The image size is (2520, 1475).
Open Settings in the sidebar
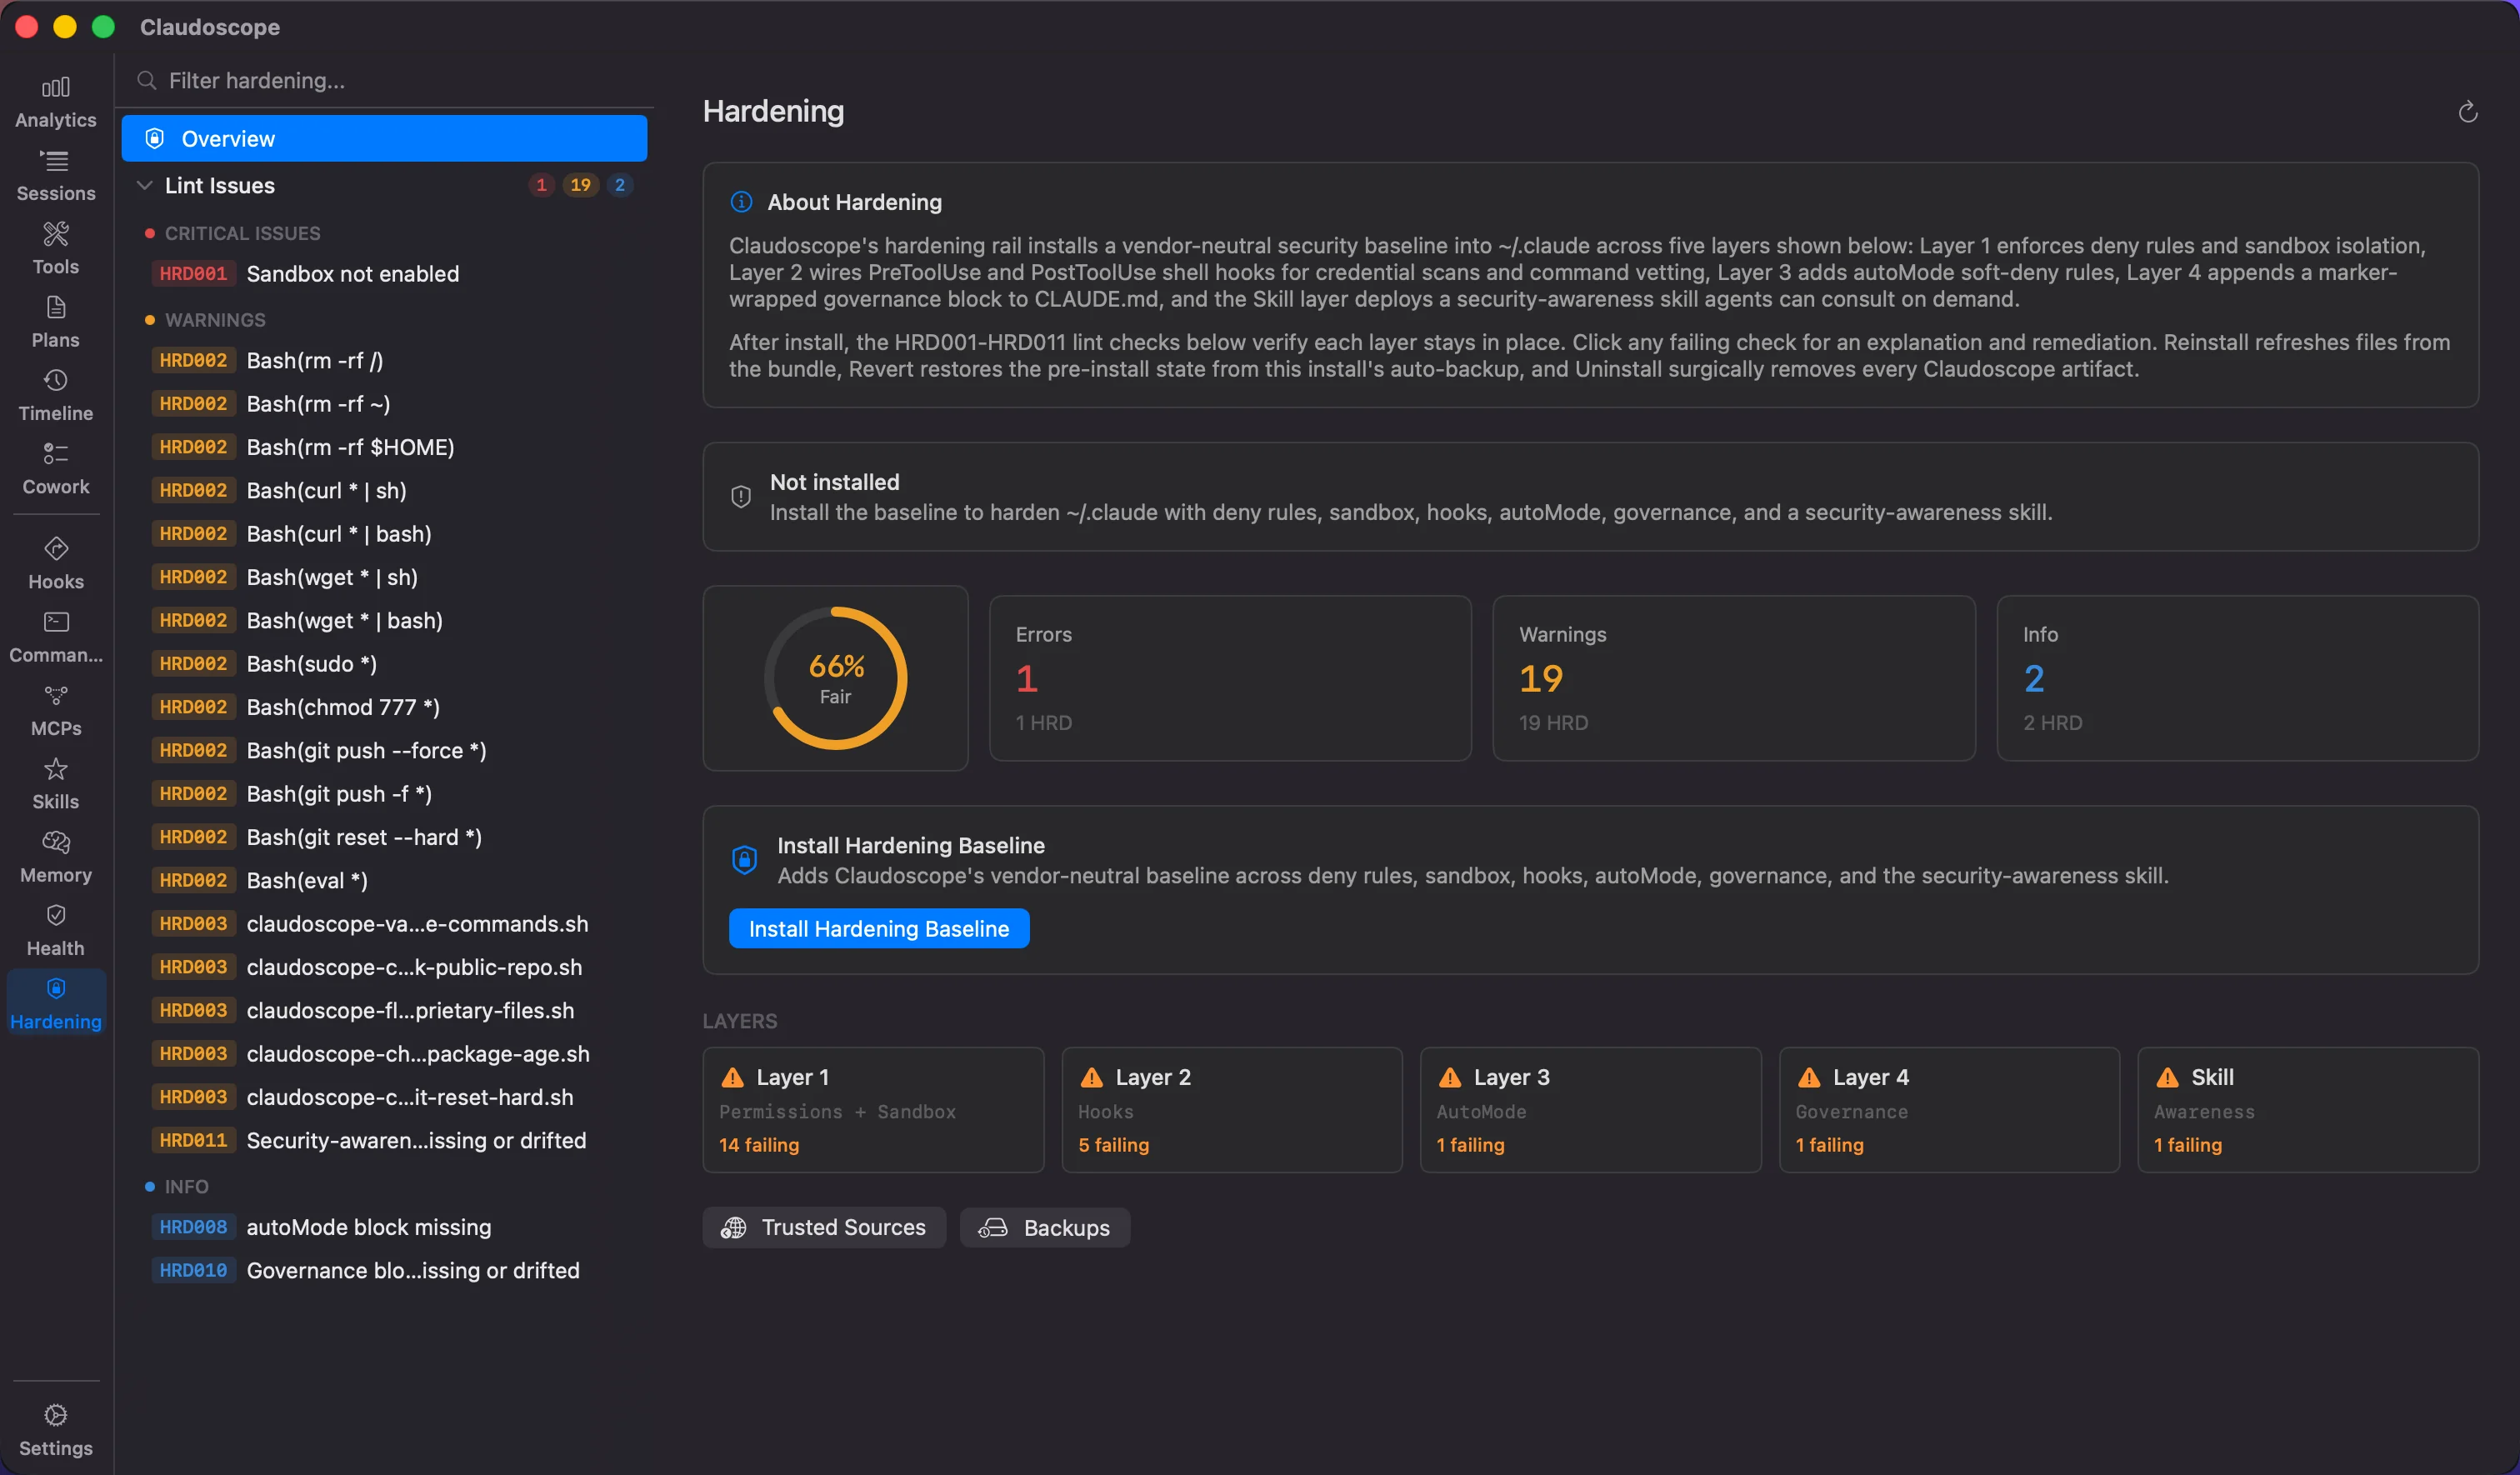pos(56,1430)
